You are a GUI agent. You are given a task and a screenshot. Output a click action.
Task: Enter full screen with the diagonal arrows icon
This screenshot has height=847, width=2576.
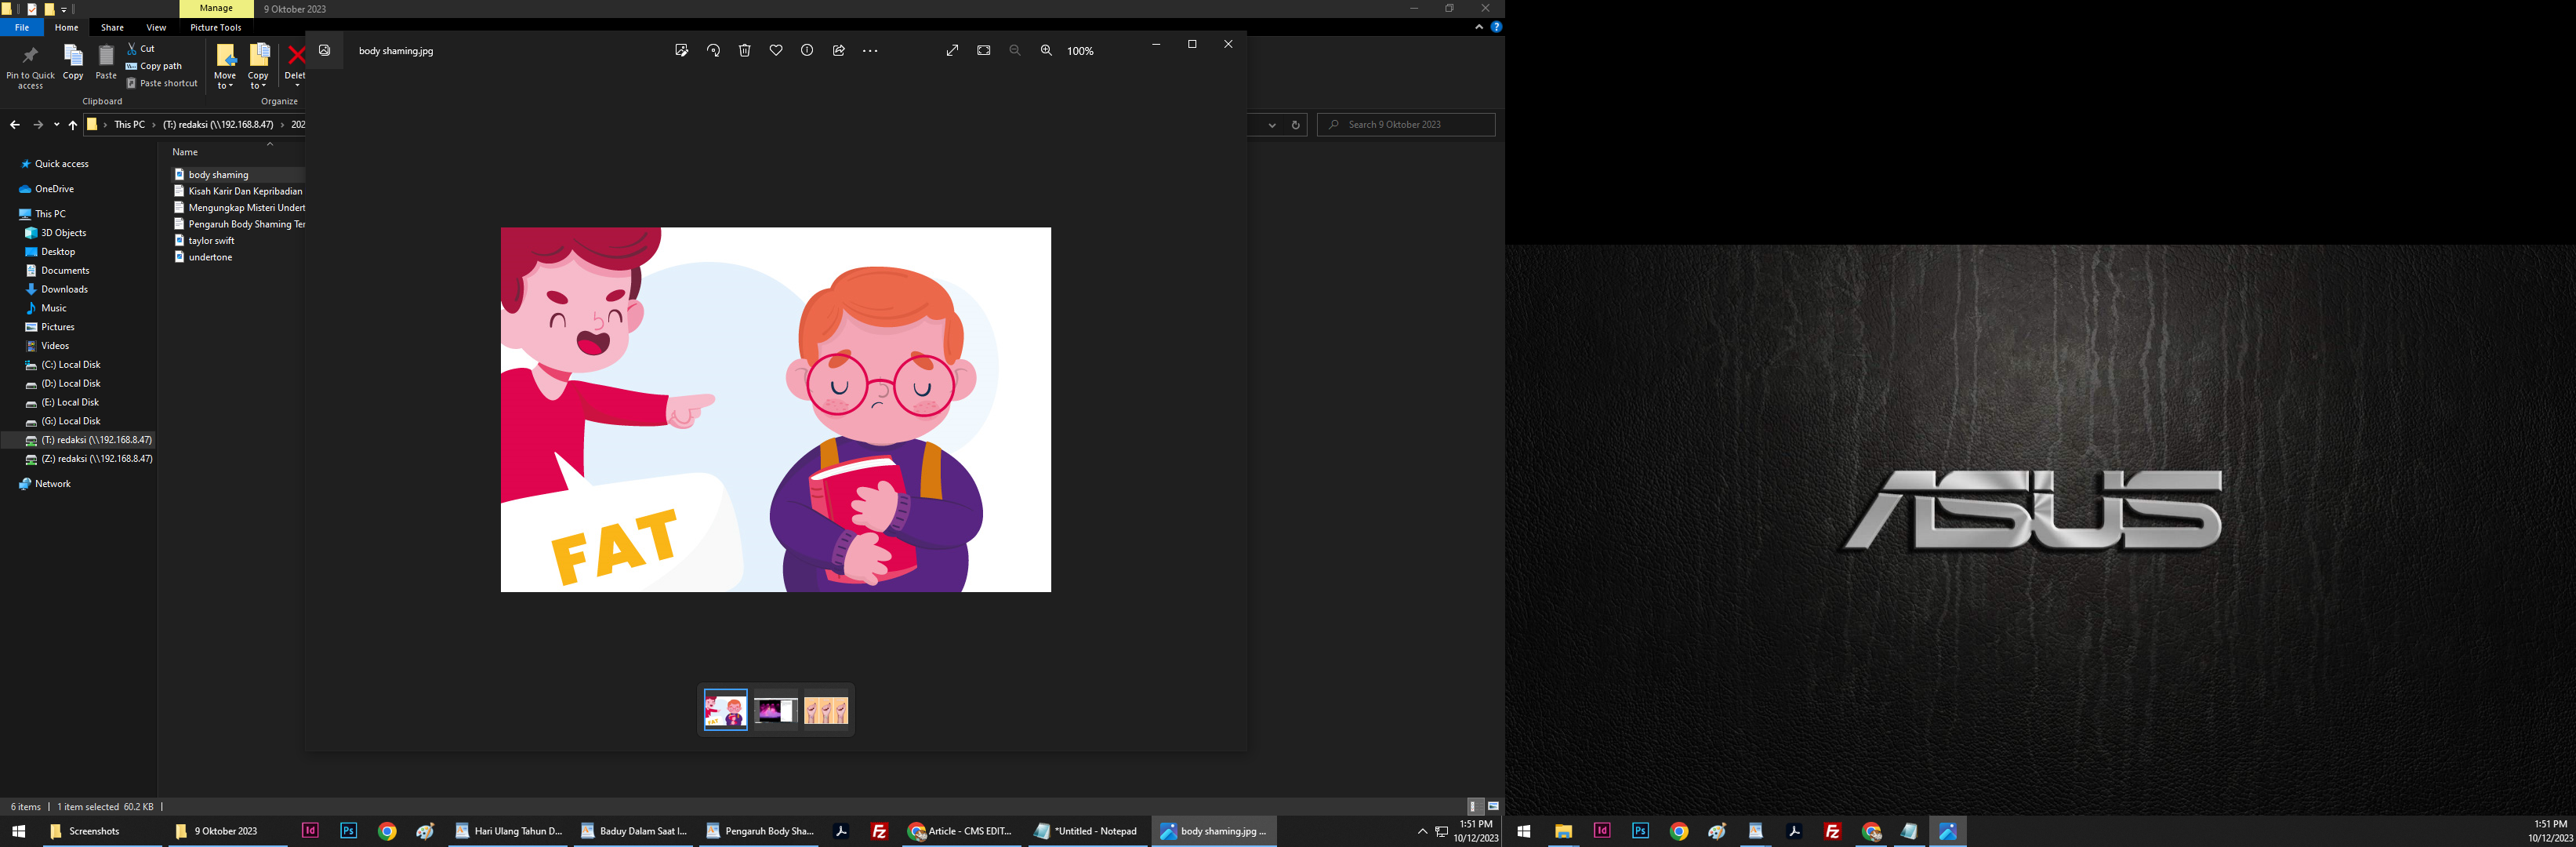pos(952,51)
